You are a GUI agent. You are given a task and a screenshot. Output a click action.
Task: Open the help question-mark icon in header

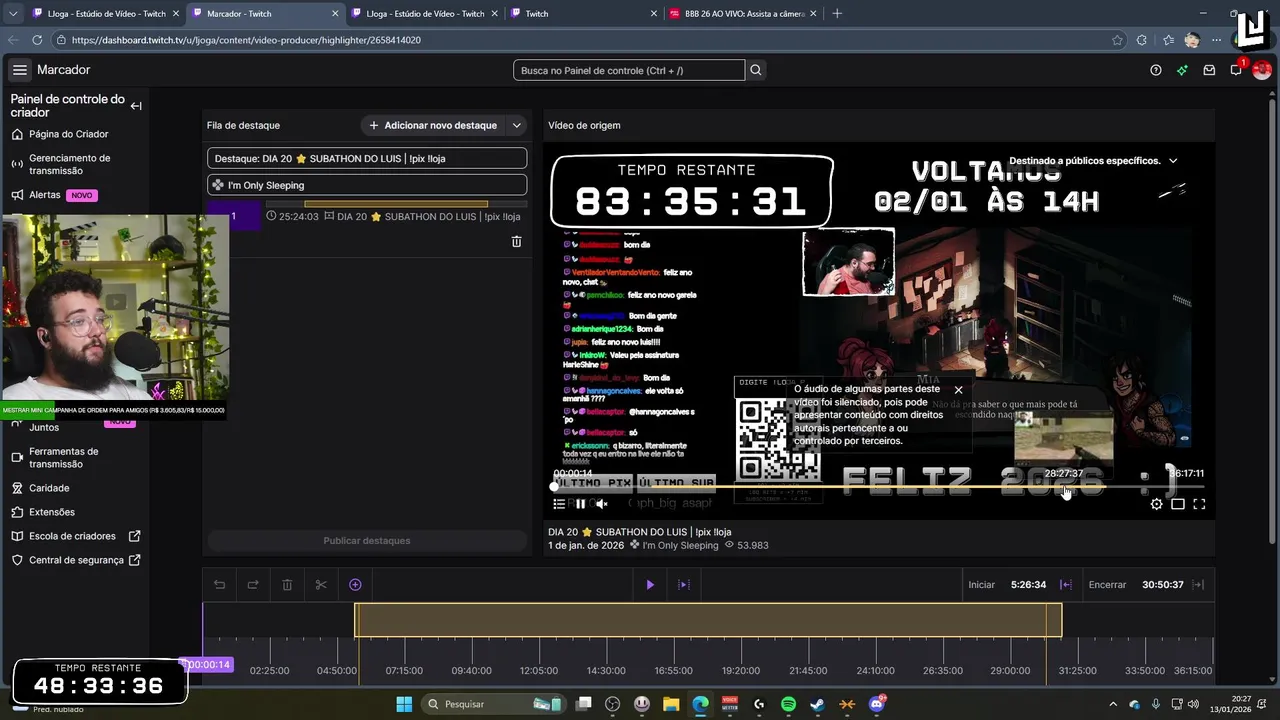point(1156,70)
